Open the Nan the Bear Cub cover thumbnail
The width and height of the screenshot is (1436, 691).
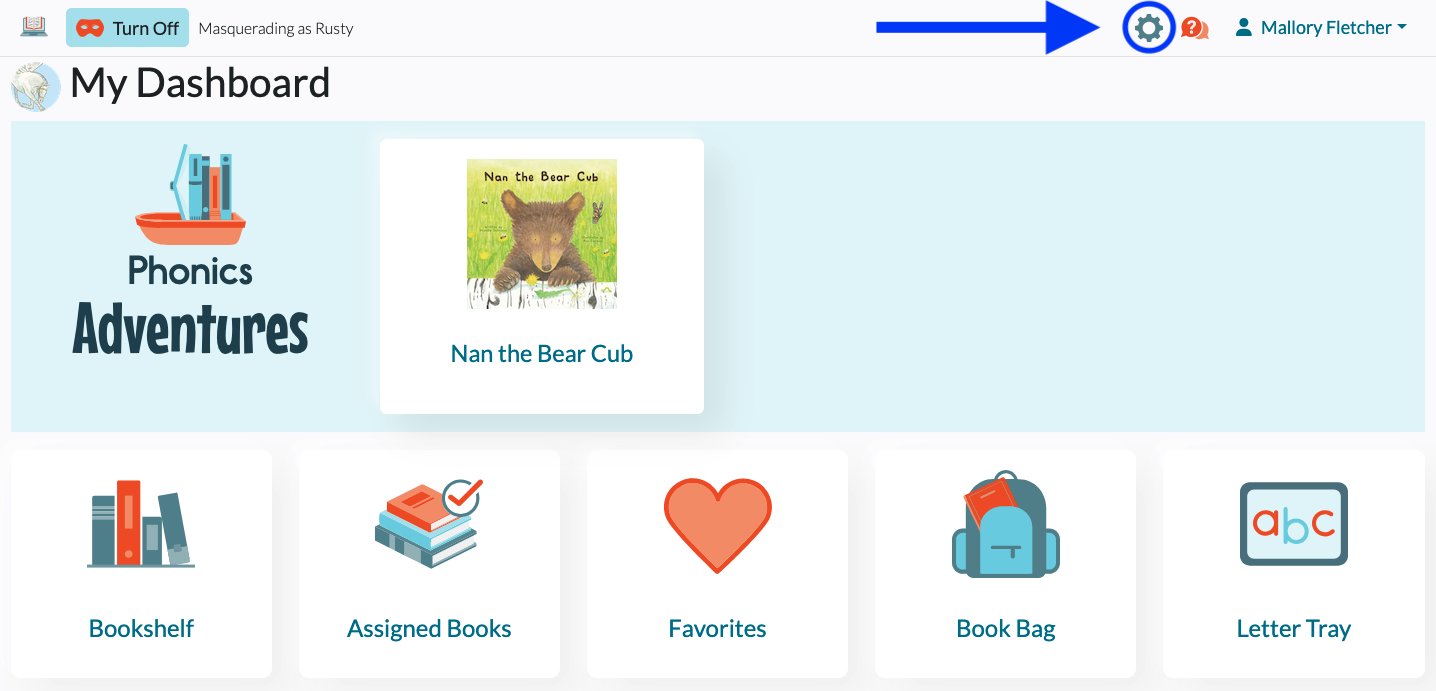point(542,234)
